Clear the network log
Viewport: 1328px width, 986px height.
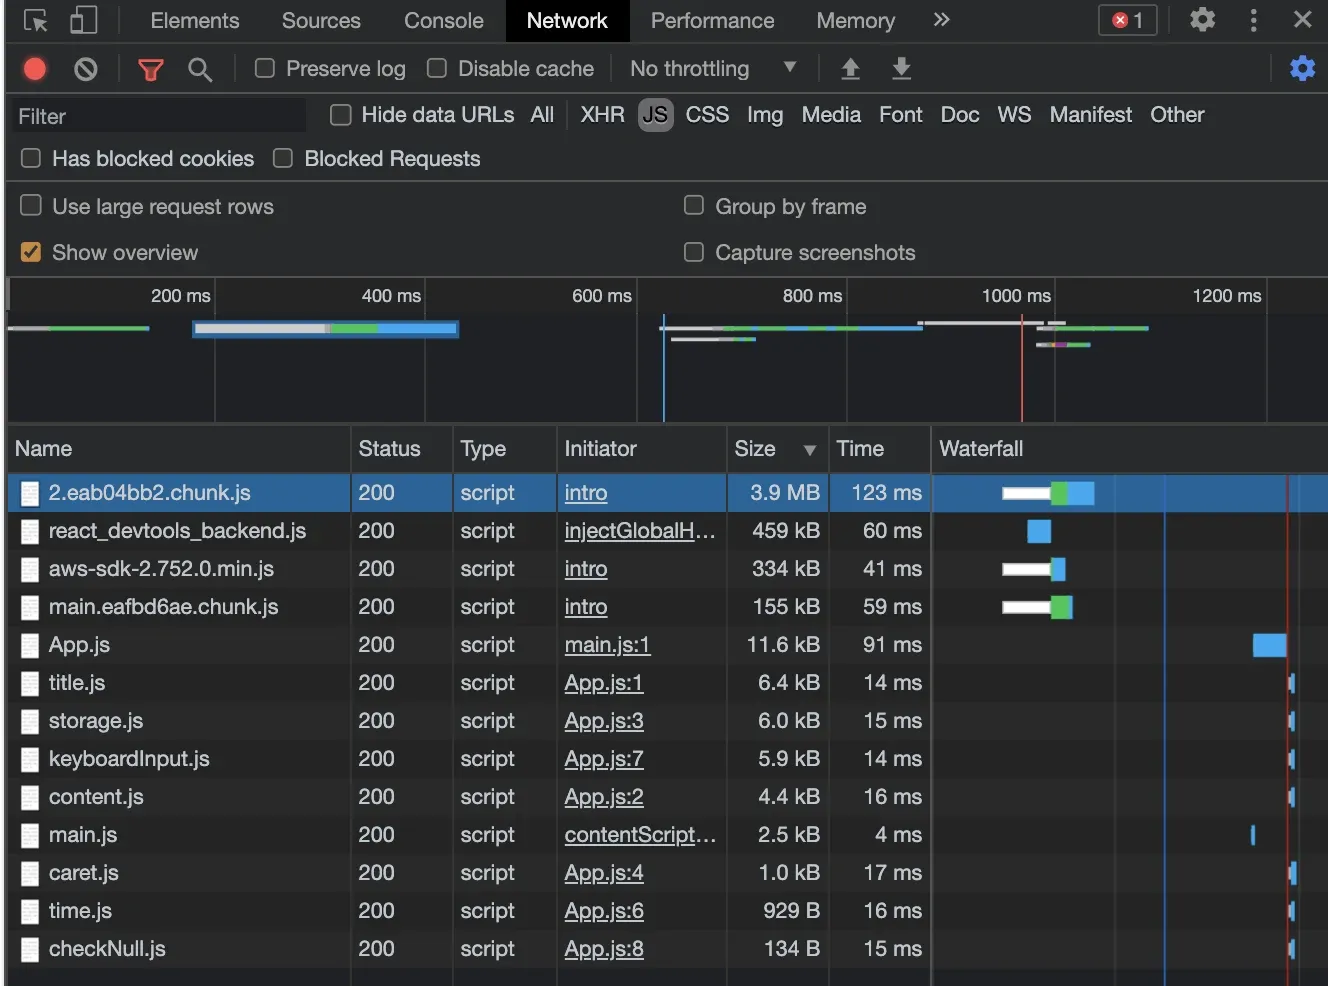[86, 68]
